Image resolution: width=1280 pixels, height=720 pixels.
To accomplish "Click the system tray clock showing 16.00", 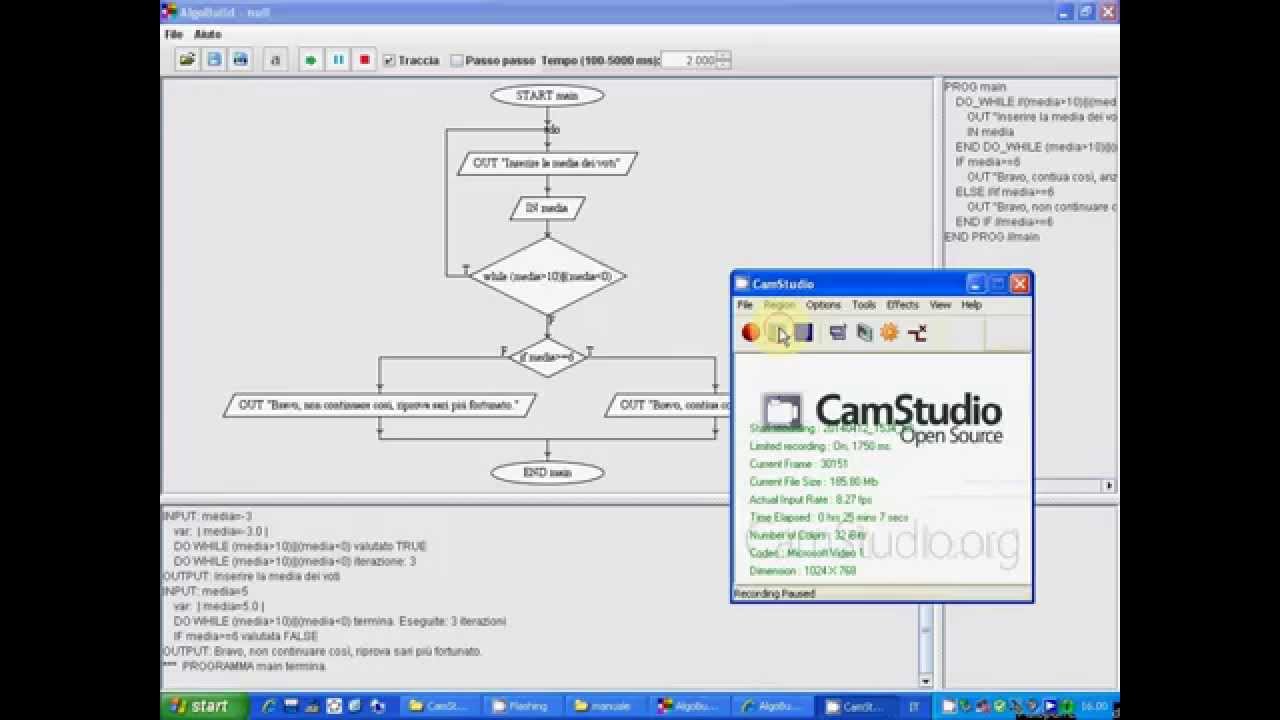I will (1094, 706).
